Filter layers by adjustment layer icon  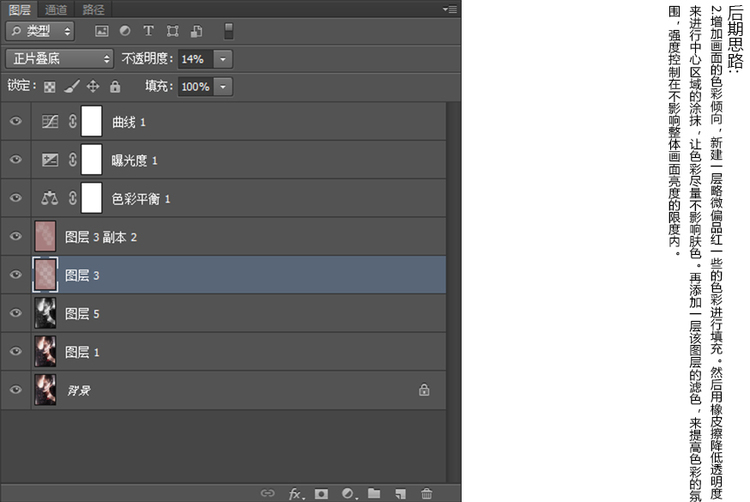pyautogui.click(x=125, y=31)
